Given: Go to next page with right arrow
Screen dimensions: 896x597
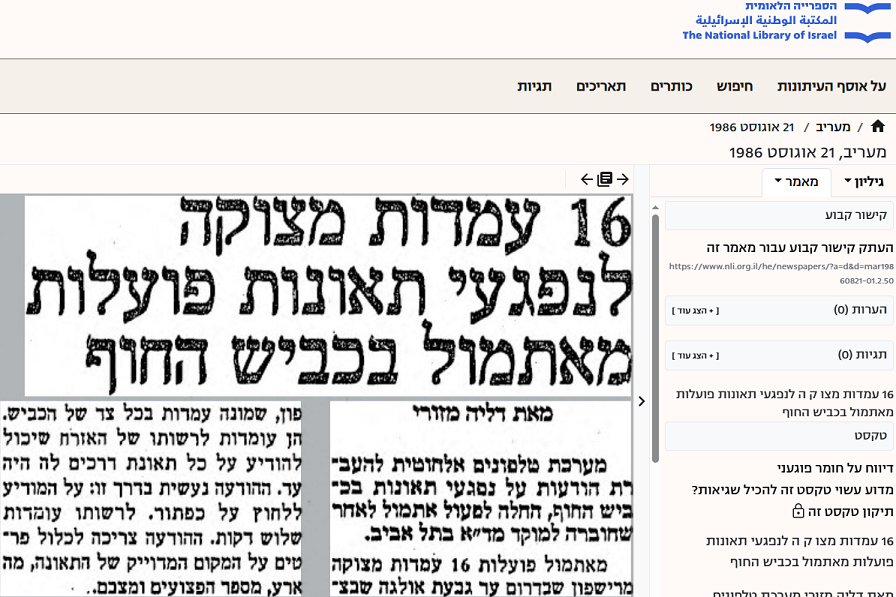Looking at the screenshot, I should pos(622,179).
